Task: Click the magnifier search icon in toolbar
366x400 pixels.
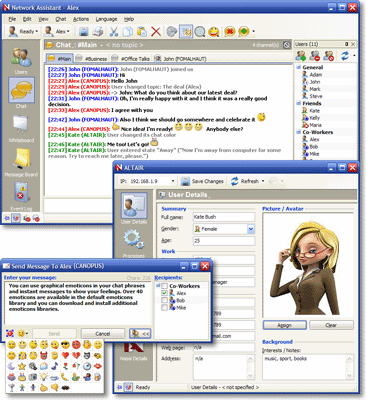Action: pyautogui.click(x=200, y=32)
